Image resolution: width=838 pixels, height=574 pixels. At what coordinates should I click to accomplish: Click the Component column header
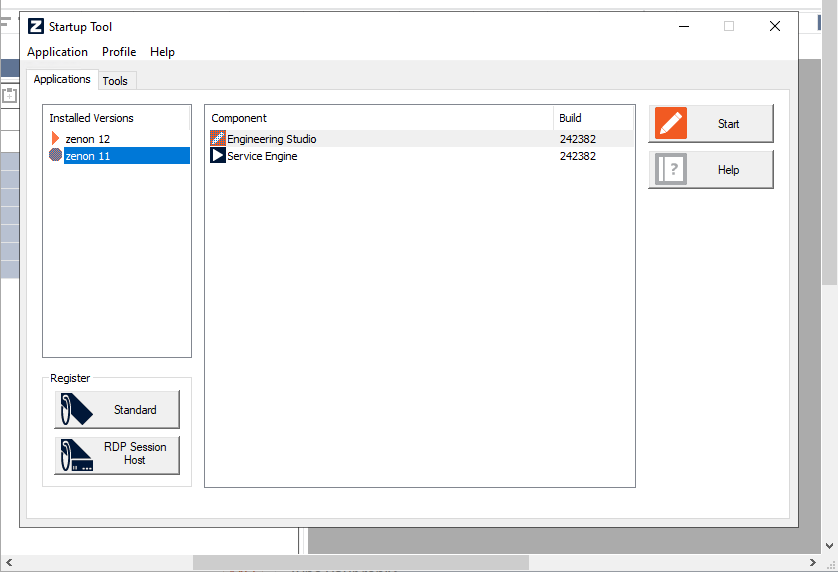click(x=379, y=118)
